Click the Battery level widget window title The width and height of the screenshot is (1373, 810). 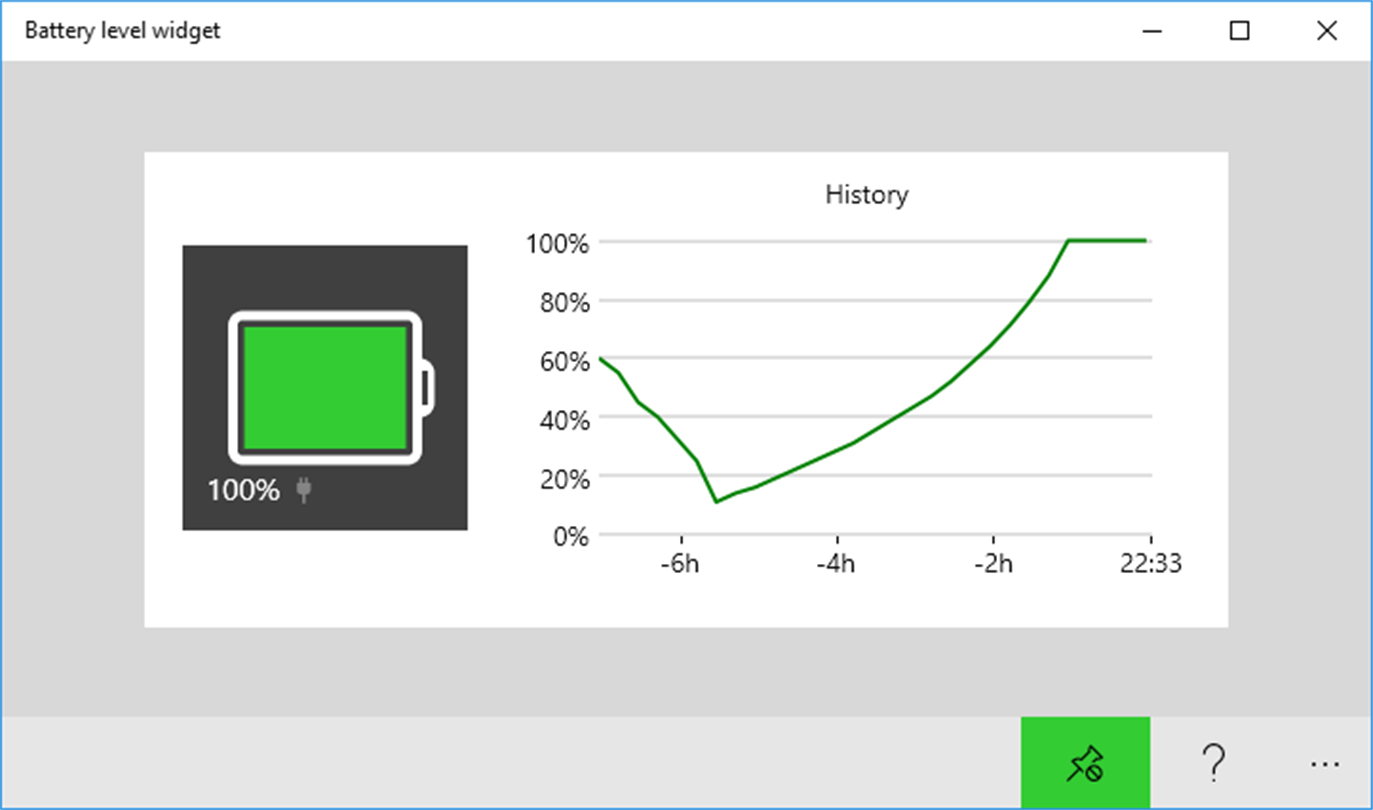click(x=122, y=31)
